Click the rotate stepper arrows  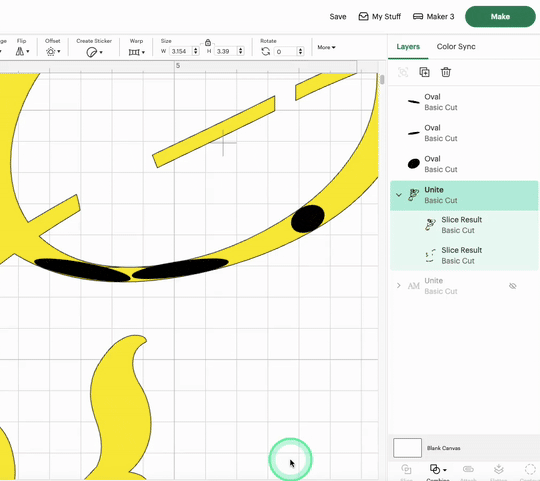(x=301, y=51)
